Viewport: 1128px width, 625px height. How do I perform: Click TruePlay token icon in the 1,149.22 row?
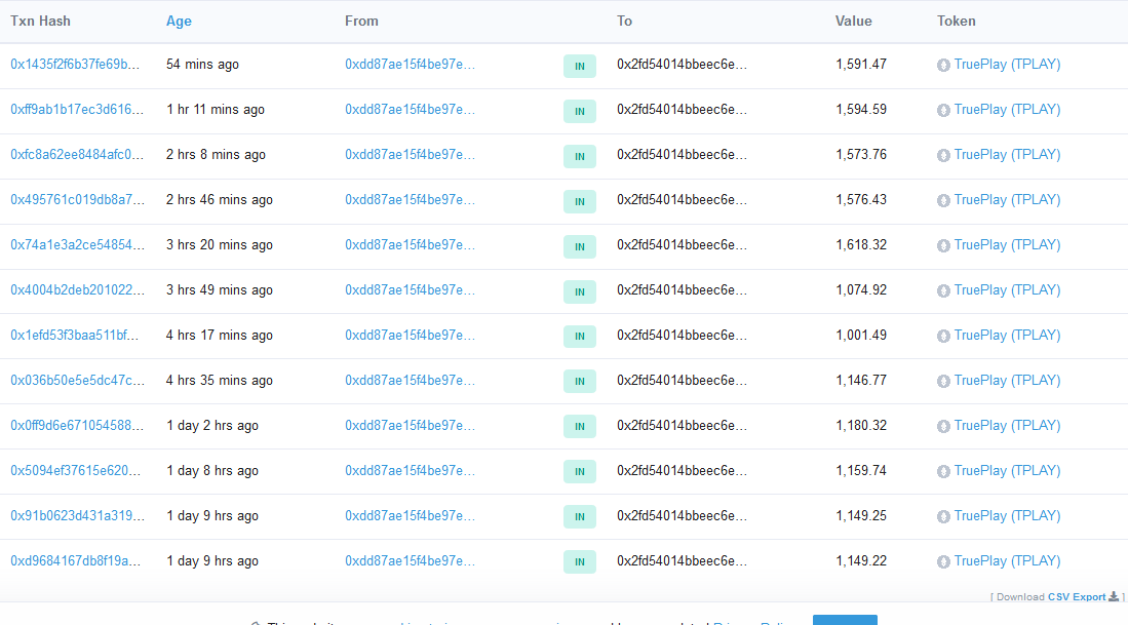coord(943,562)
